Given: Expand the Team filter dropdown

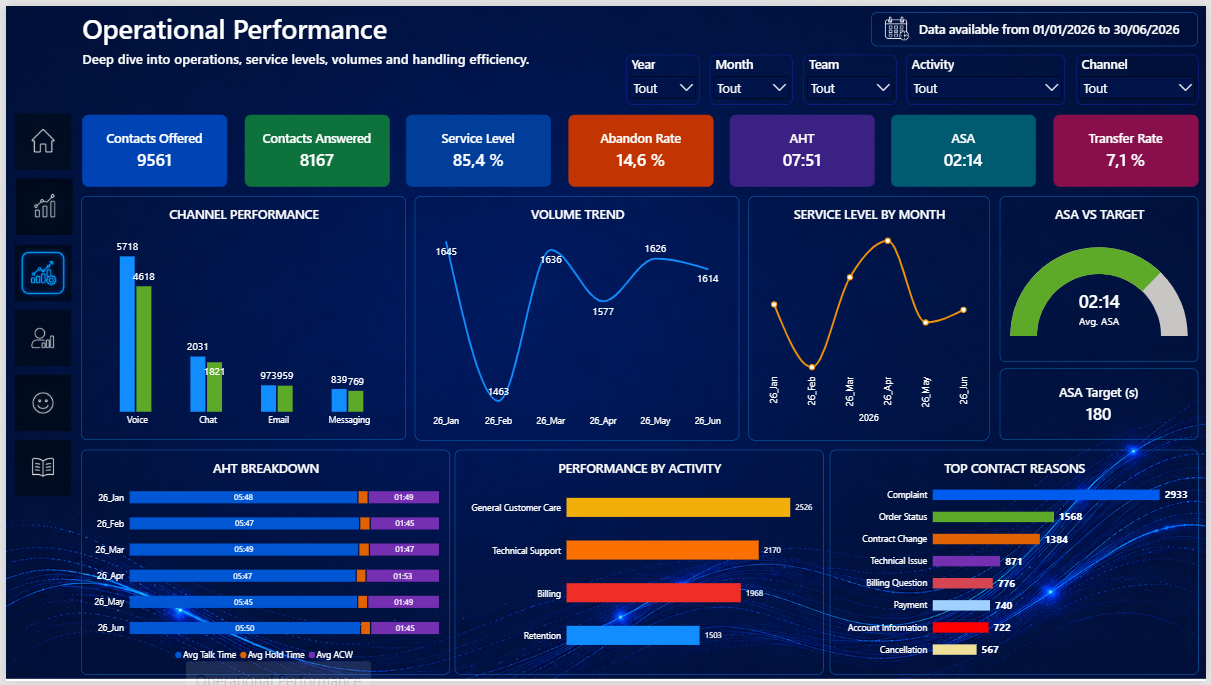Looking at the screenshot, I should [x=850, y=89].
